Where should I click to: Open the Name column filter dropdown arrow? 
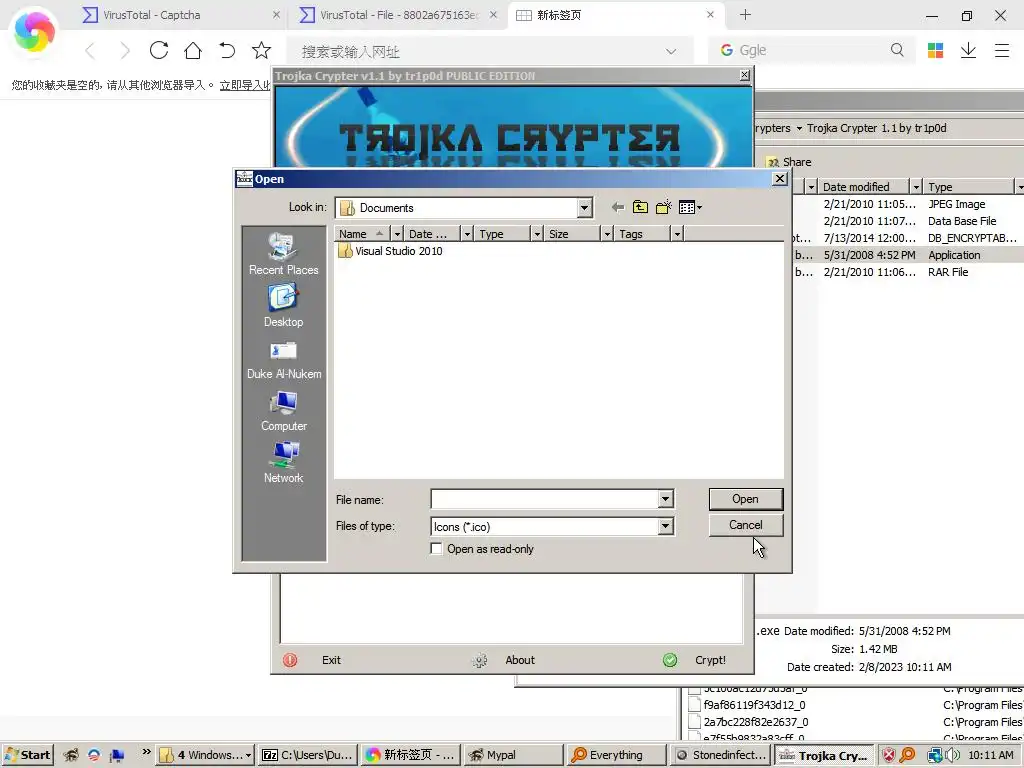coord(396,234)
